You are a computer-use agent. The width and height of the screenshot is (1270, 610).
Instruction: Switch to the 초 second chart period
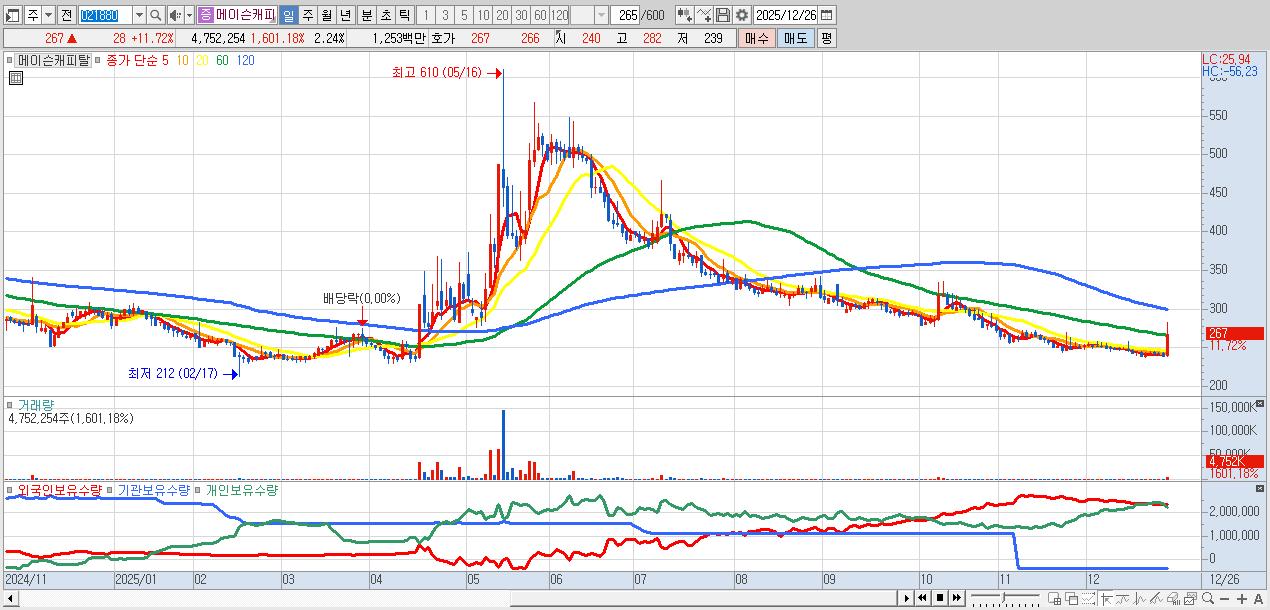click(x=385, y=15)
